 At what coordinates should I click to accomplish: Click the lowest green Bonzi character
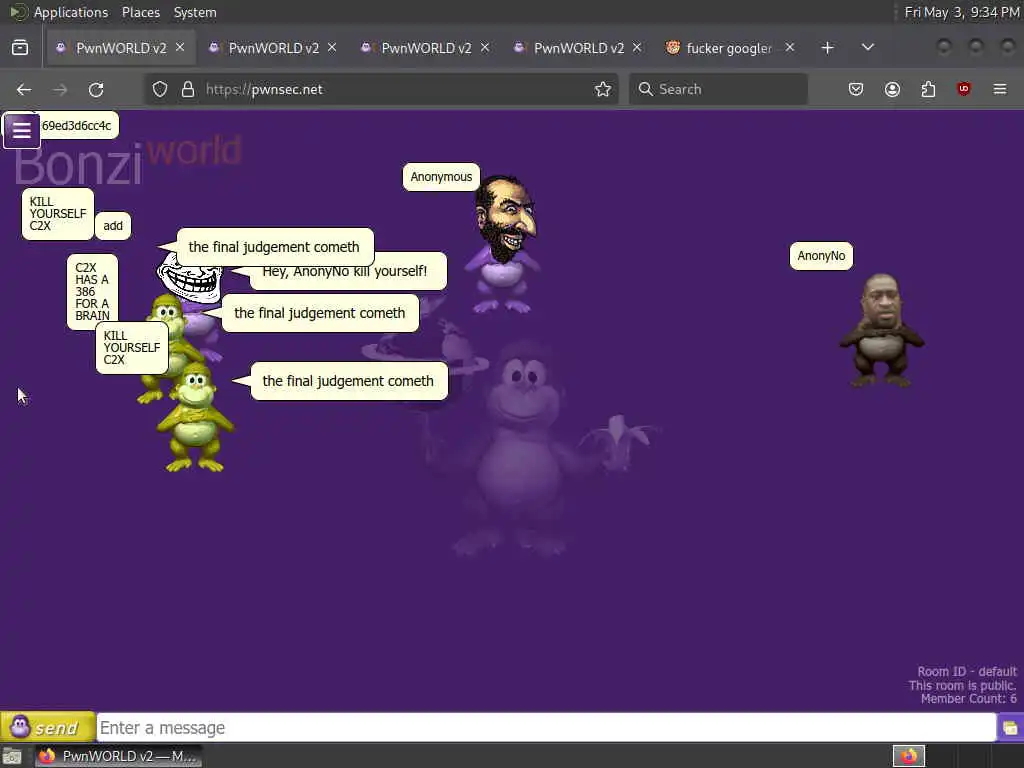(195, 418)
